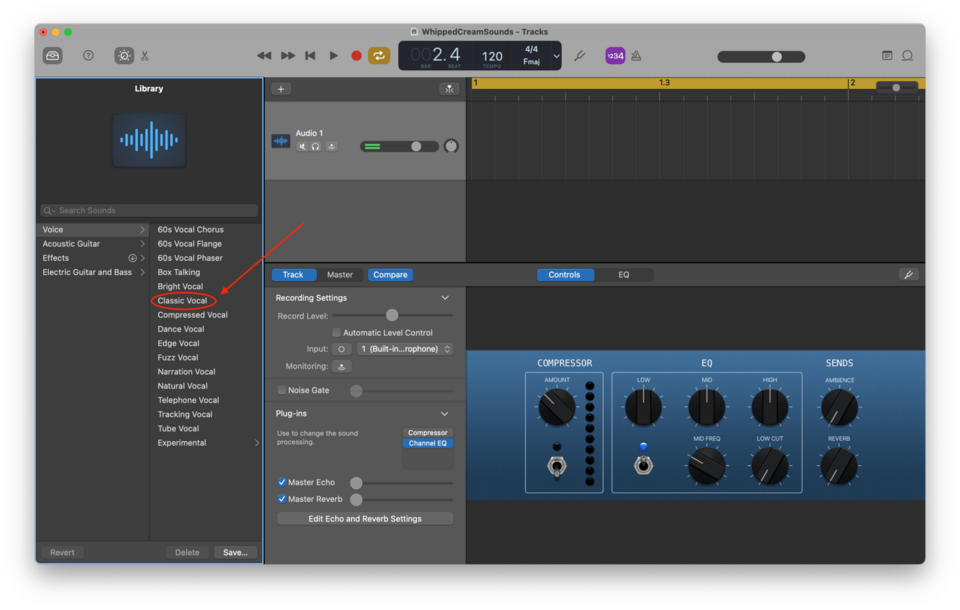Viewport: 960px width, 610px height.
Task: Go to beginning of project
Action: click(x=310, y=56)
